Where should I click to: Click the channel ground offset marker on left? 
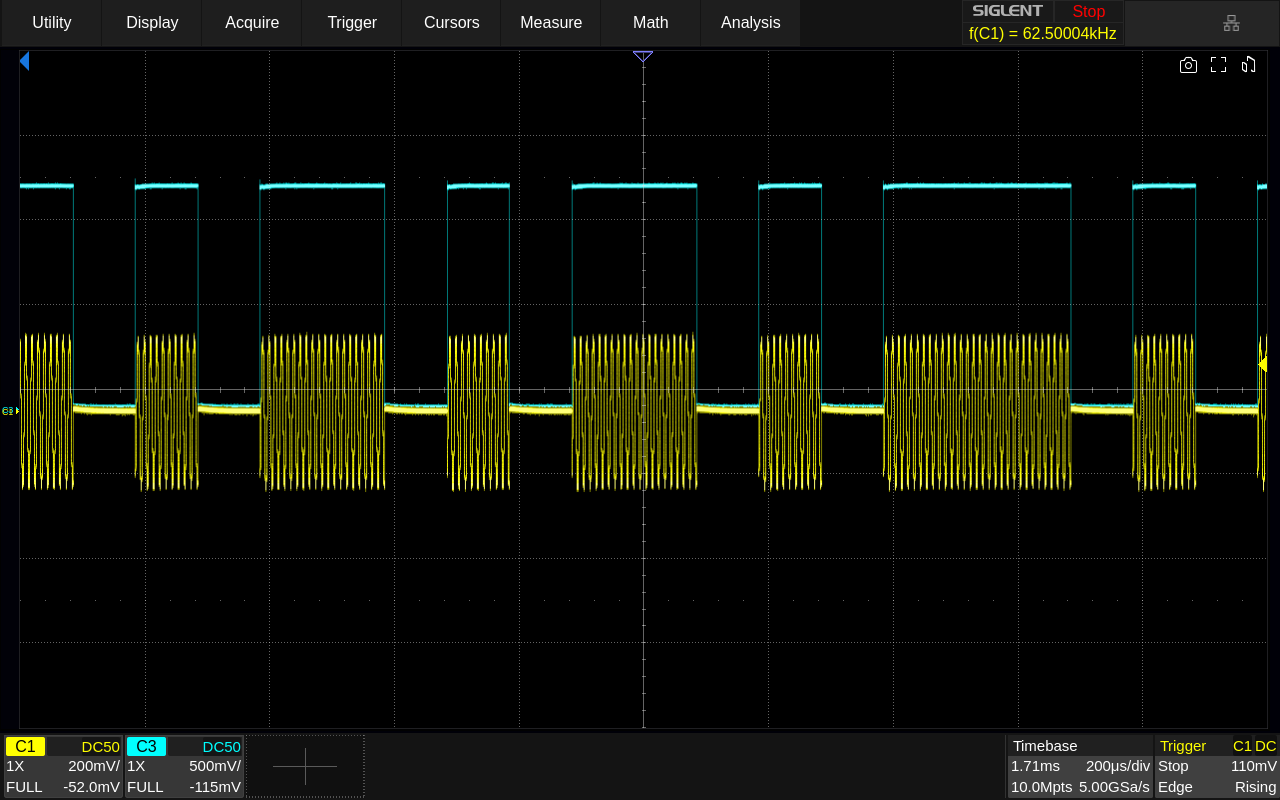(10, 411)
